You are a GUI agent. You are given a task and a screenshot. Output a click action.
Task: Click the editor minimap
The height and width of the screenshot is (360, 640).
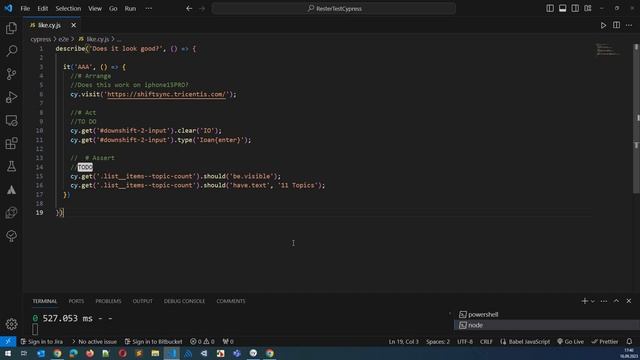coord(609,49)
